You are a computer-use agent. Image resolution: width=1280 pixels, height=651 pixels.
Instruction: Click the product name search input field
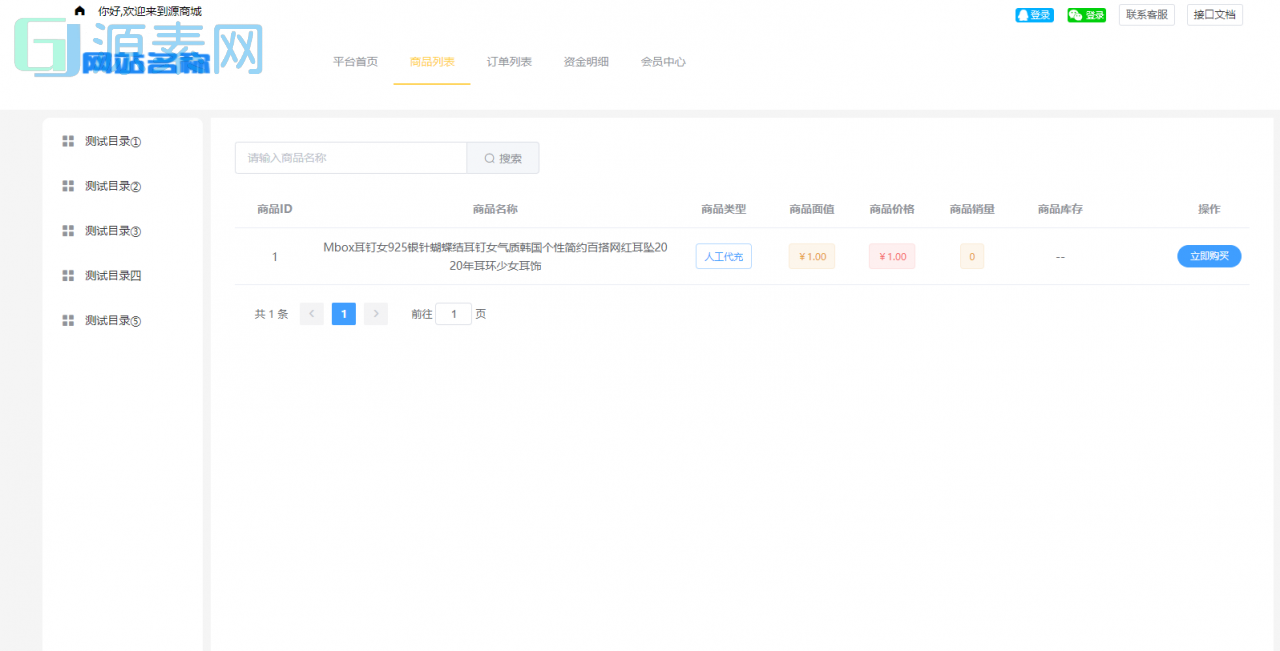coord(350,158)
